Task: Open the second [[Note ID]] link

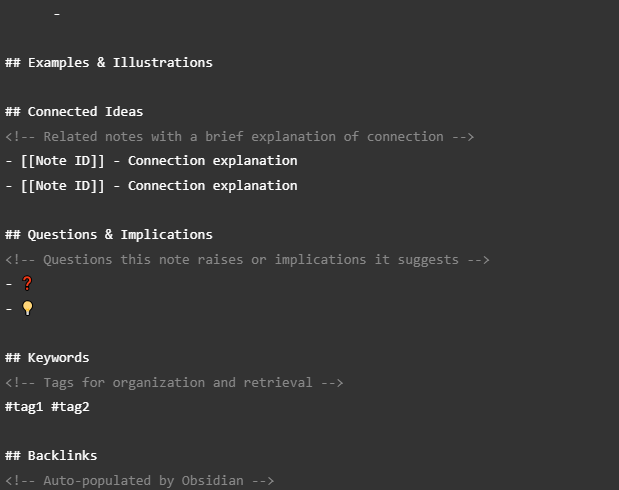Action: 63,186
